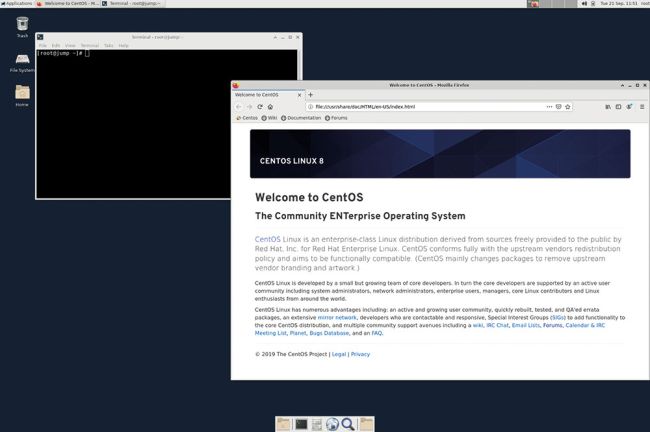This screenshot has width=650, height=432.
Task: Open the file manager icon in the bottom dock
Action: (x=284, y=424)
